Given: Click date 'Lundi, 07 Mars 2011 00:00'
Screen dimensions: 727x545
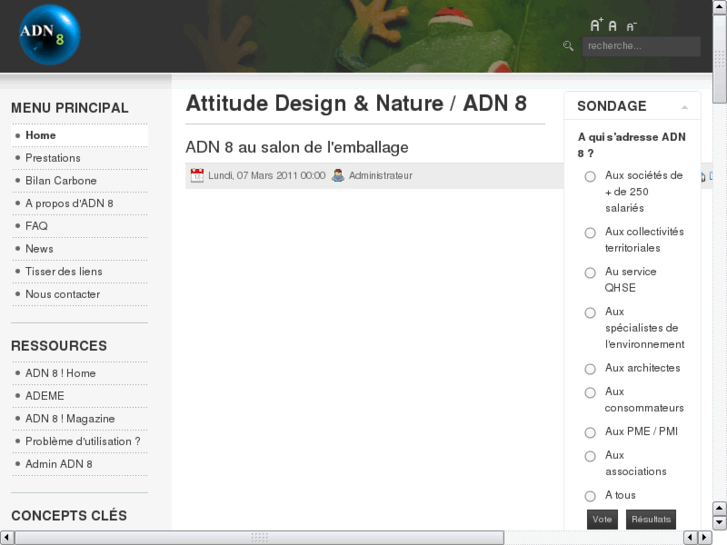Looking at the screenshot, I should coord(267,176).
